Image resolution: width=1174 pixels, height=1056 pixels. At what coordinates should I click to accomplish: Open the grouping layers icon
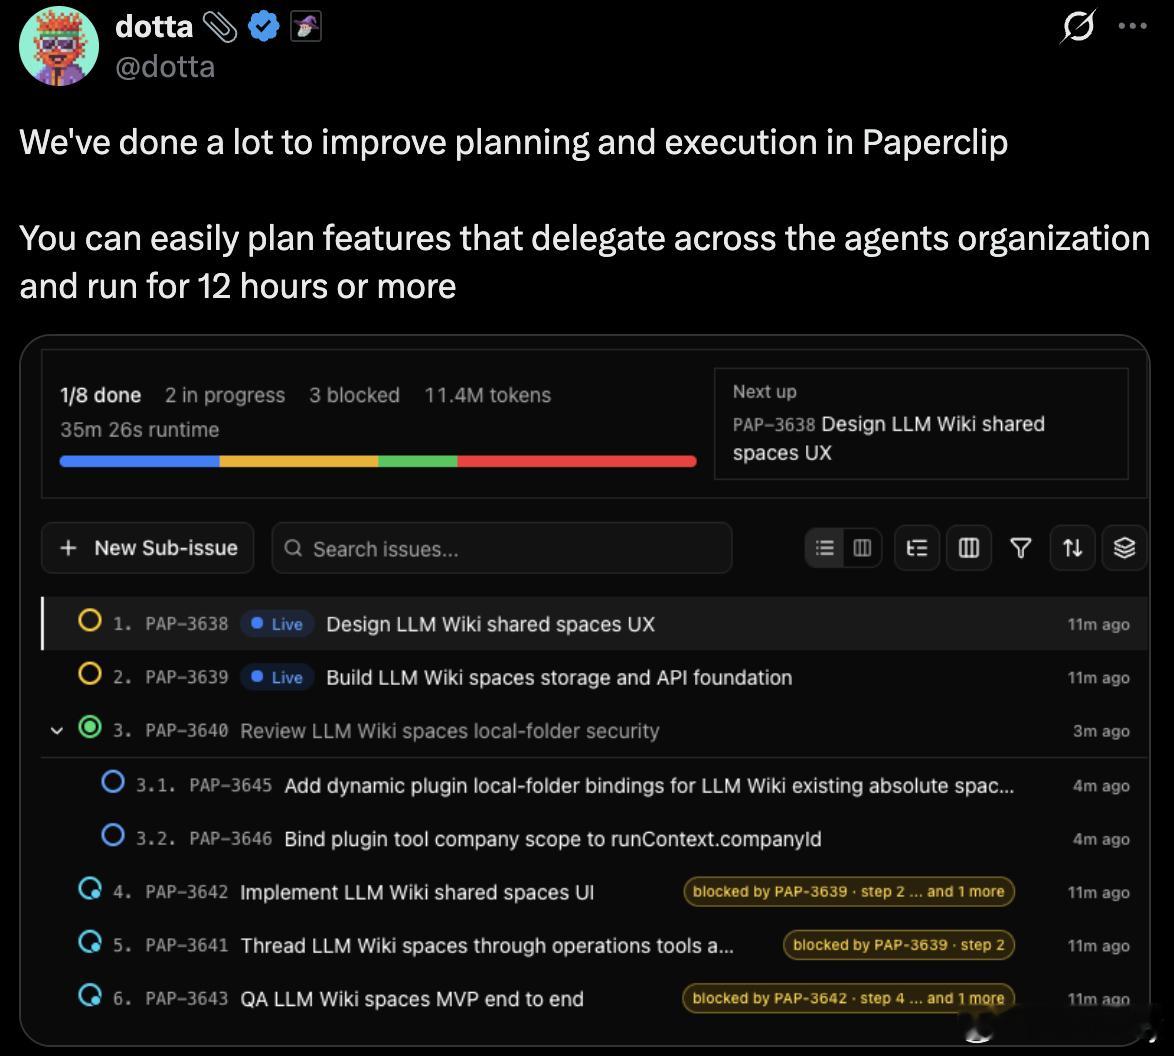(x=1124, y=547)
